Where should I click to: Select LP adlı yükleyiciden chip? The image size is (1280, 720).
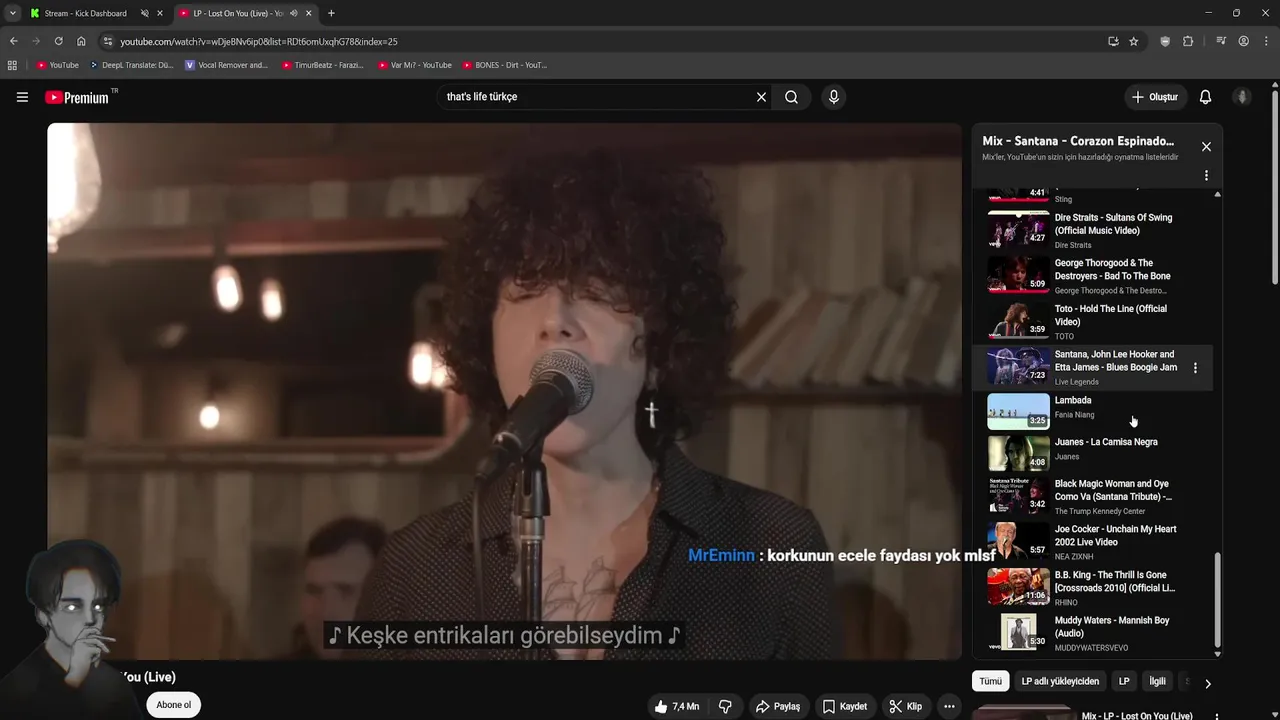[1060, 681]
